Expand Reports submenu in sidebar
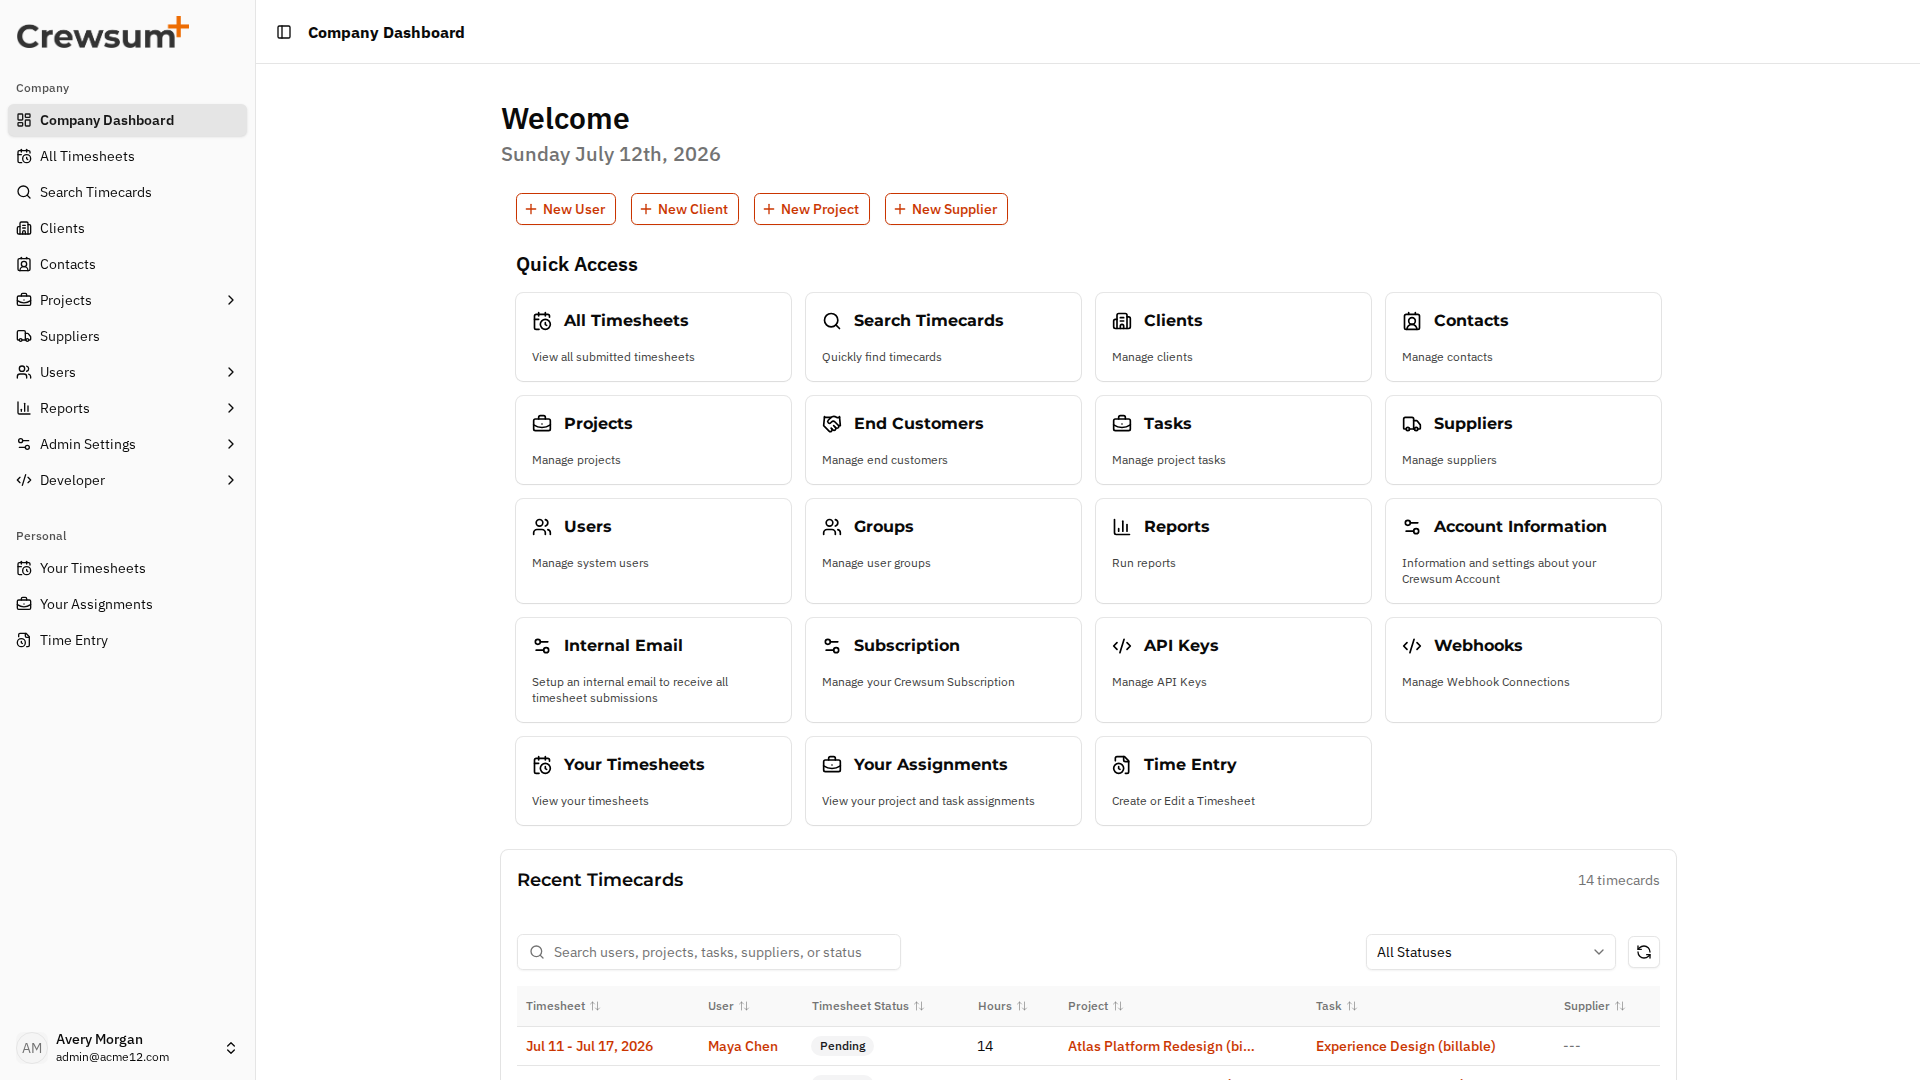The height and width of the screenshot is (1080, 1920). point(231,408)
